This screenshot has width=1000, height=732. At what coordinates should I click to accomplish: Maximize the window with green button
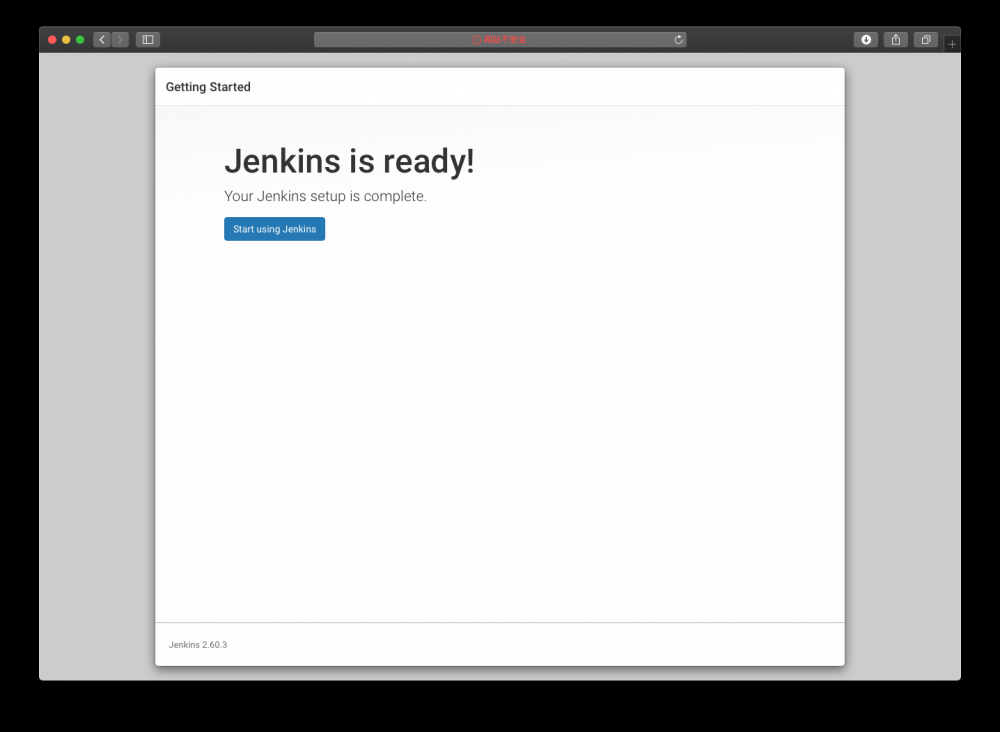(x=80, y=40)
